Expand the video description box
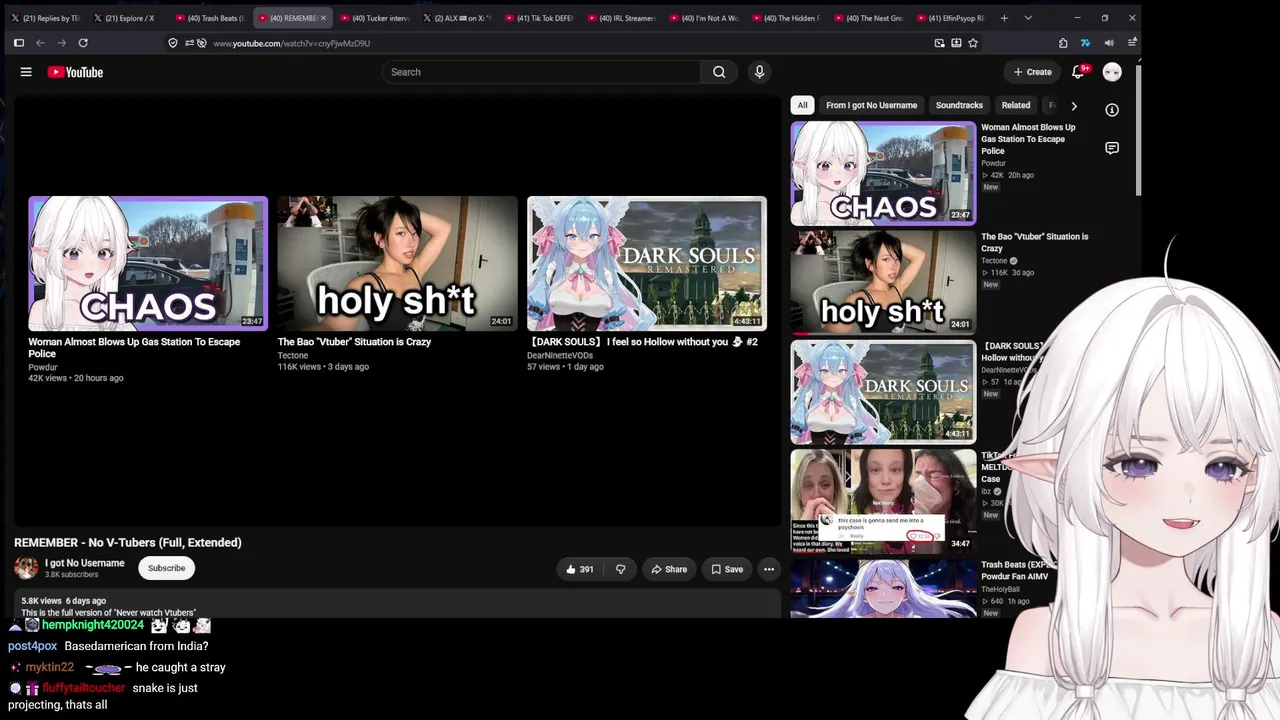1280x720 pixels. pos(397,604)
